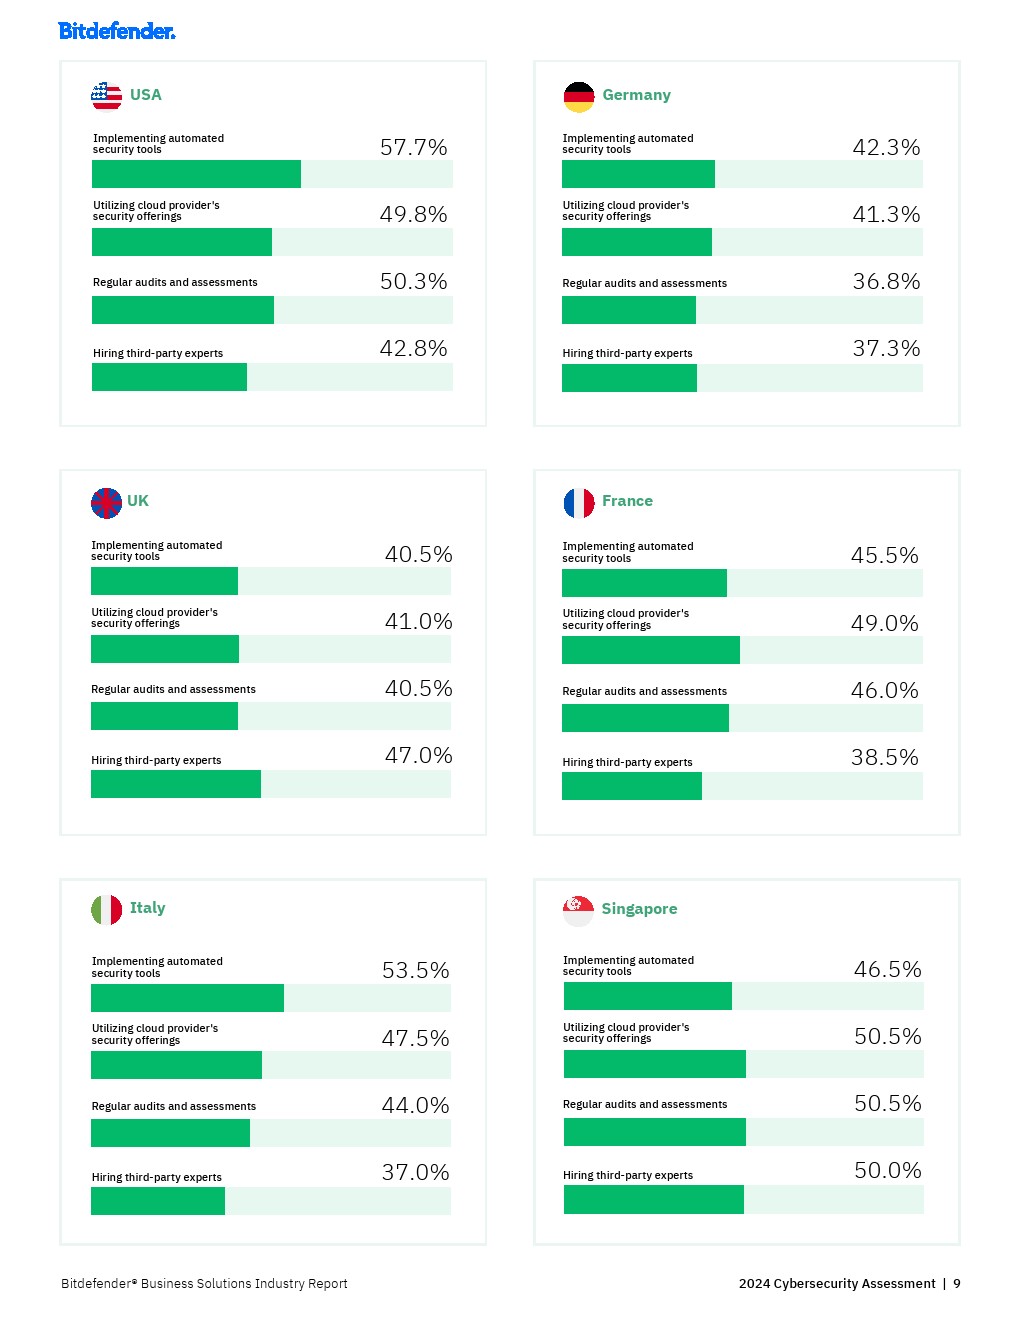
Task: Click the Bitdefender logo at top
Action: point(117,31)
